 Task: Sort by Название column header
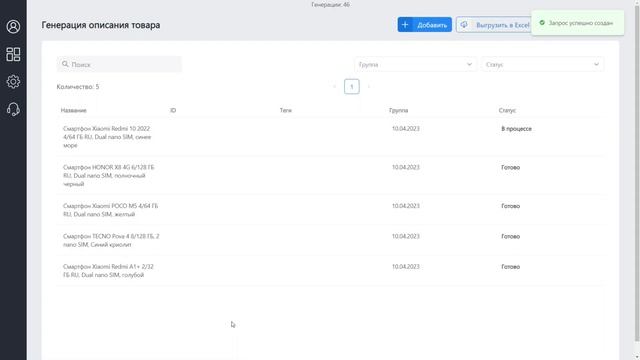73,111
